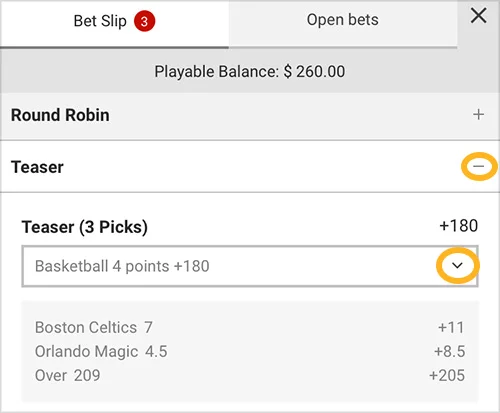Collapse Teaser section with minus icon
This screenshot has height=413, width=500.
tap(479, 166)
